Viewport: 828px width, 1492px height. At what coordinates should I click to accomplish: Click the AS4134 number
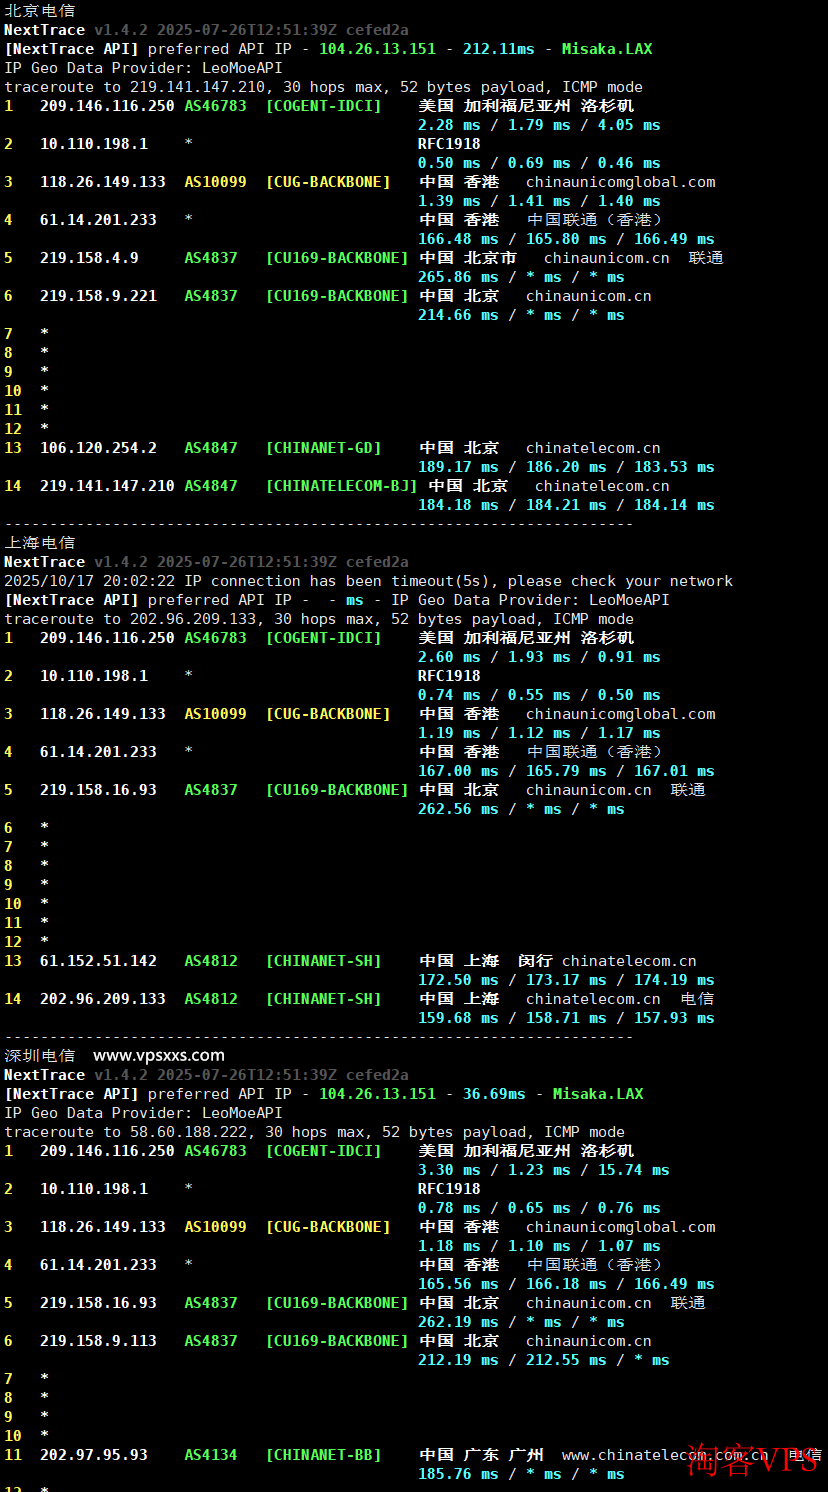(211, 1455)
